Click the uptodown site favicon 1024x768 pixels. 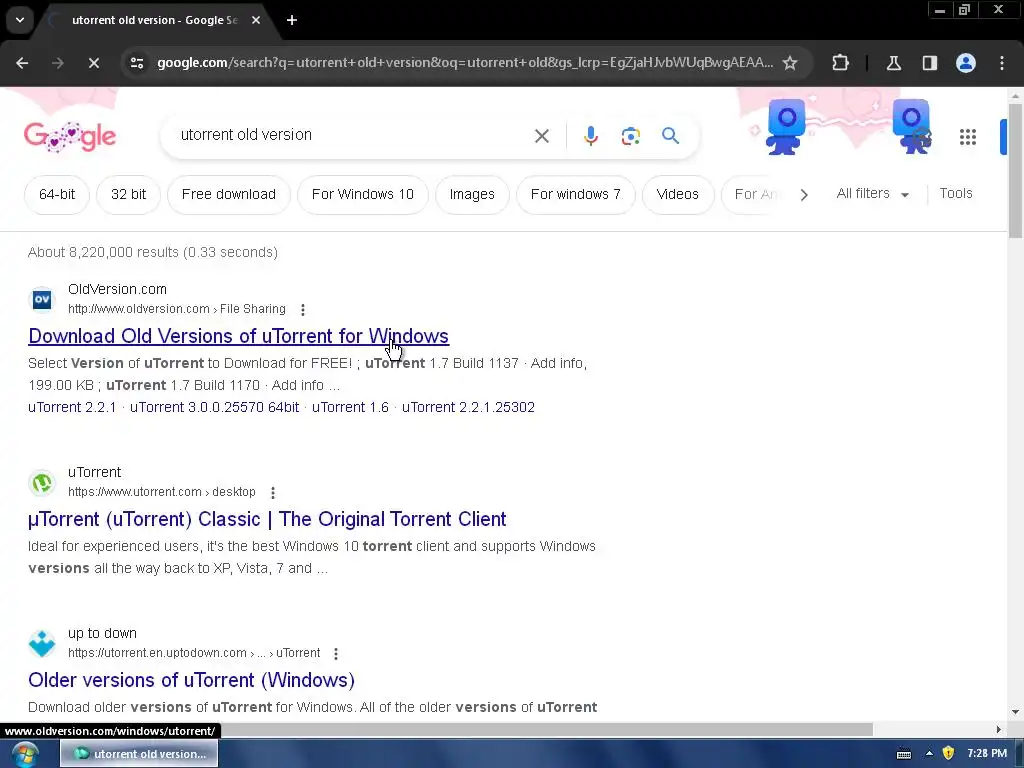pos(42,643)
